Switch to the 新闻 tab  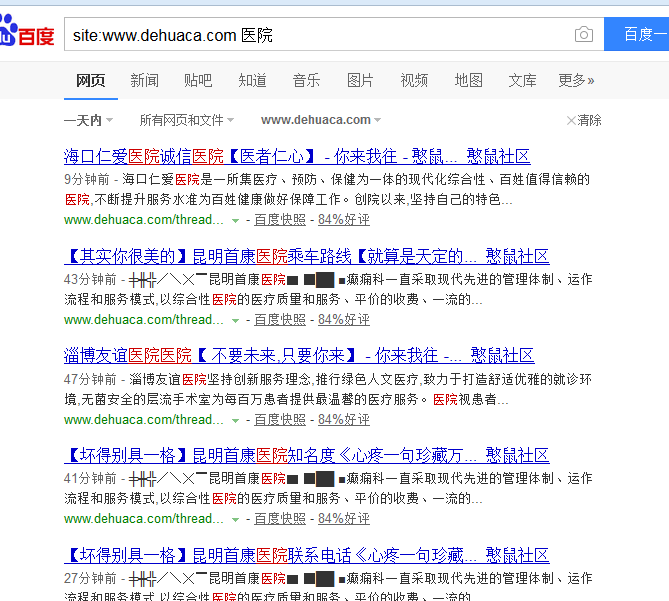145,80
